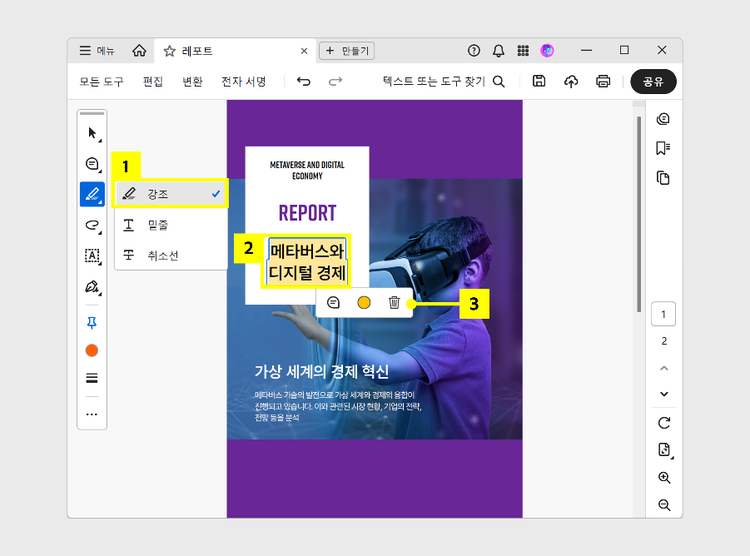Zoom out with magnifier minus
Image resolution: width=750 pixels, height=556 pixels.
click(x=664, y=505)
